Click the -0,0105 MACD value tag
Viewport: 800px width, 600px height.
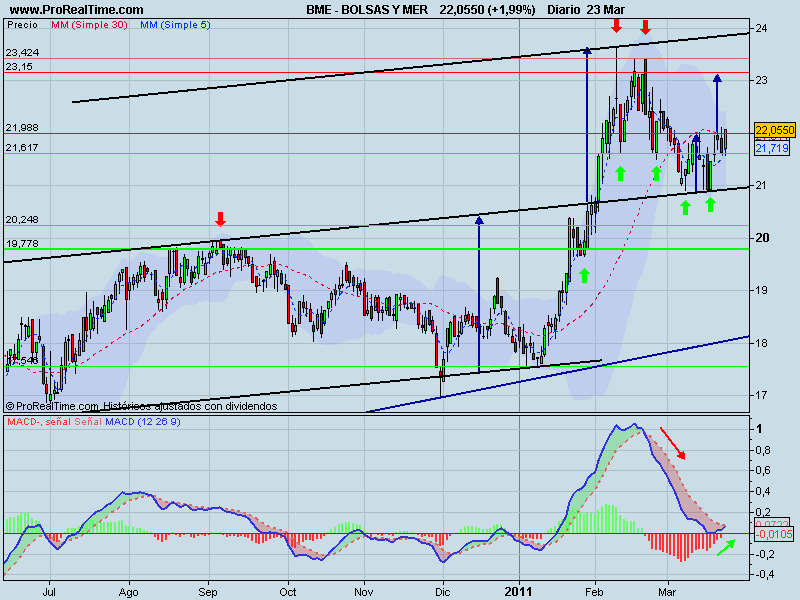pos(774,534)
